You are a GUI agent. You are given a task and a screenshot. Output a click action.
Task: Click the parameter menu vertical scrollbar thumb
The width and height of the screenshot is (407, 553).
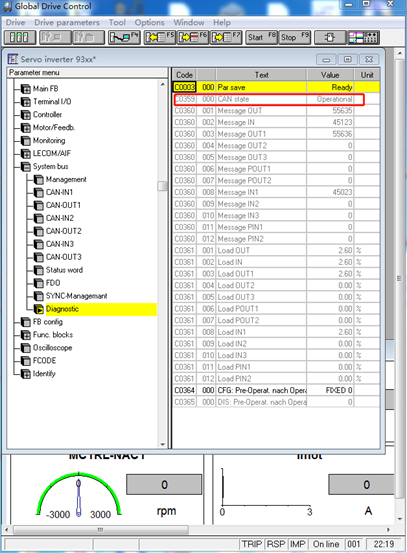tap(162, 186)
